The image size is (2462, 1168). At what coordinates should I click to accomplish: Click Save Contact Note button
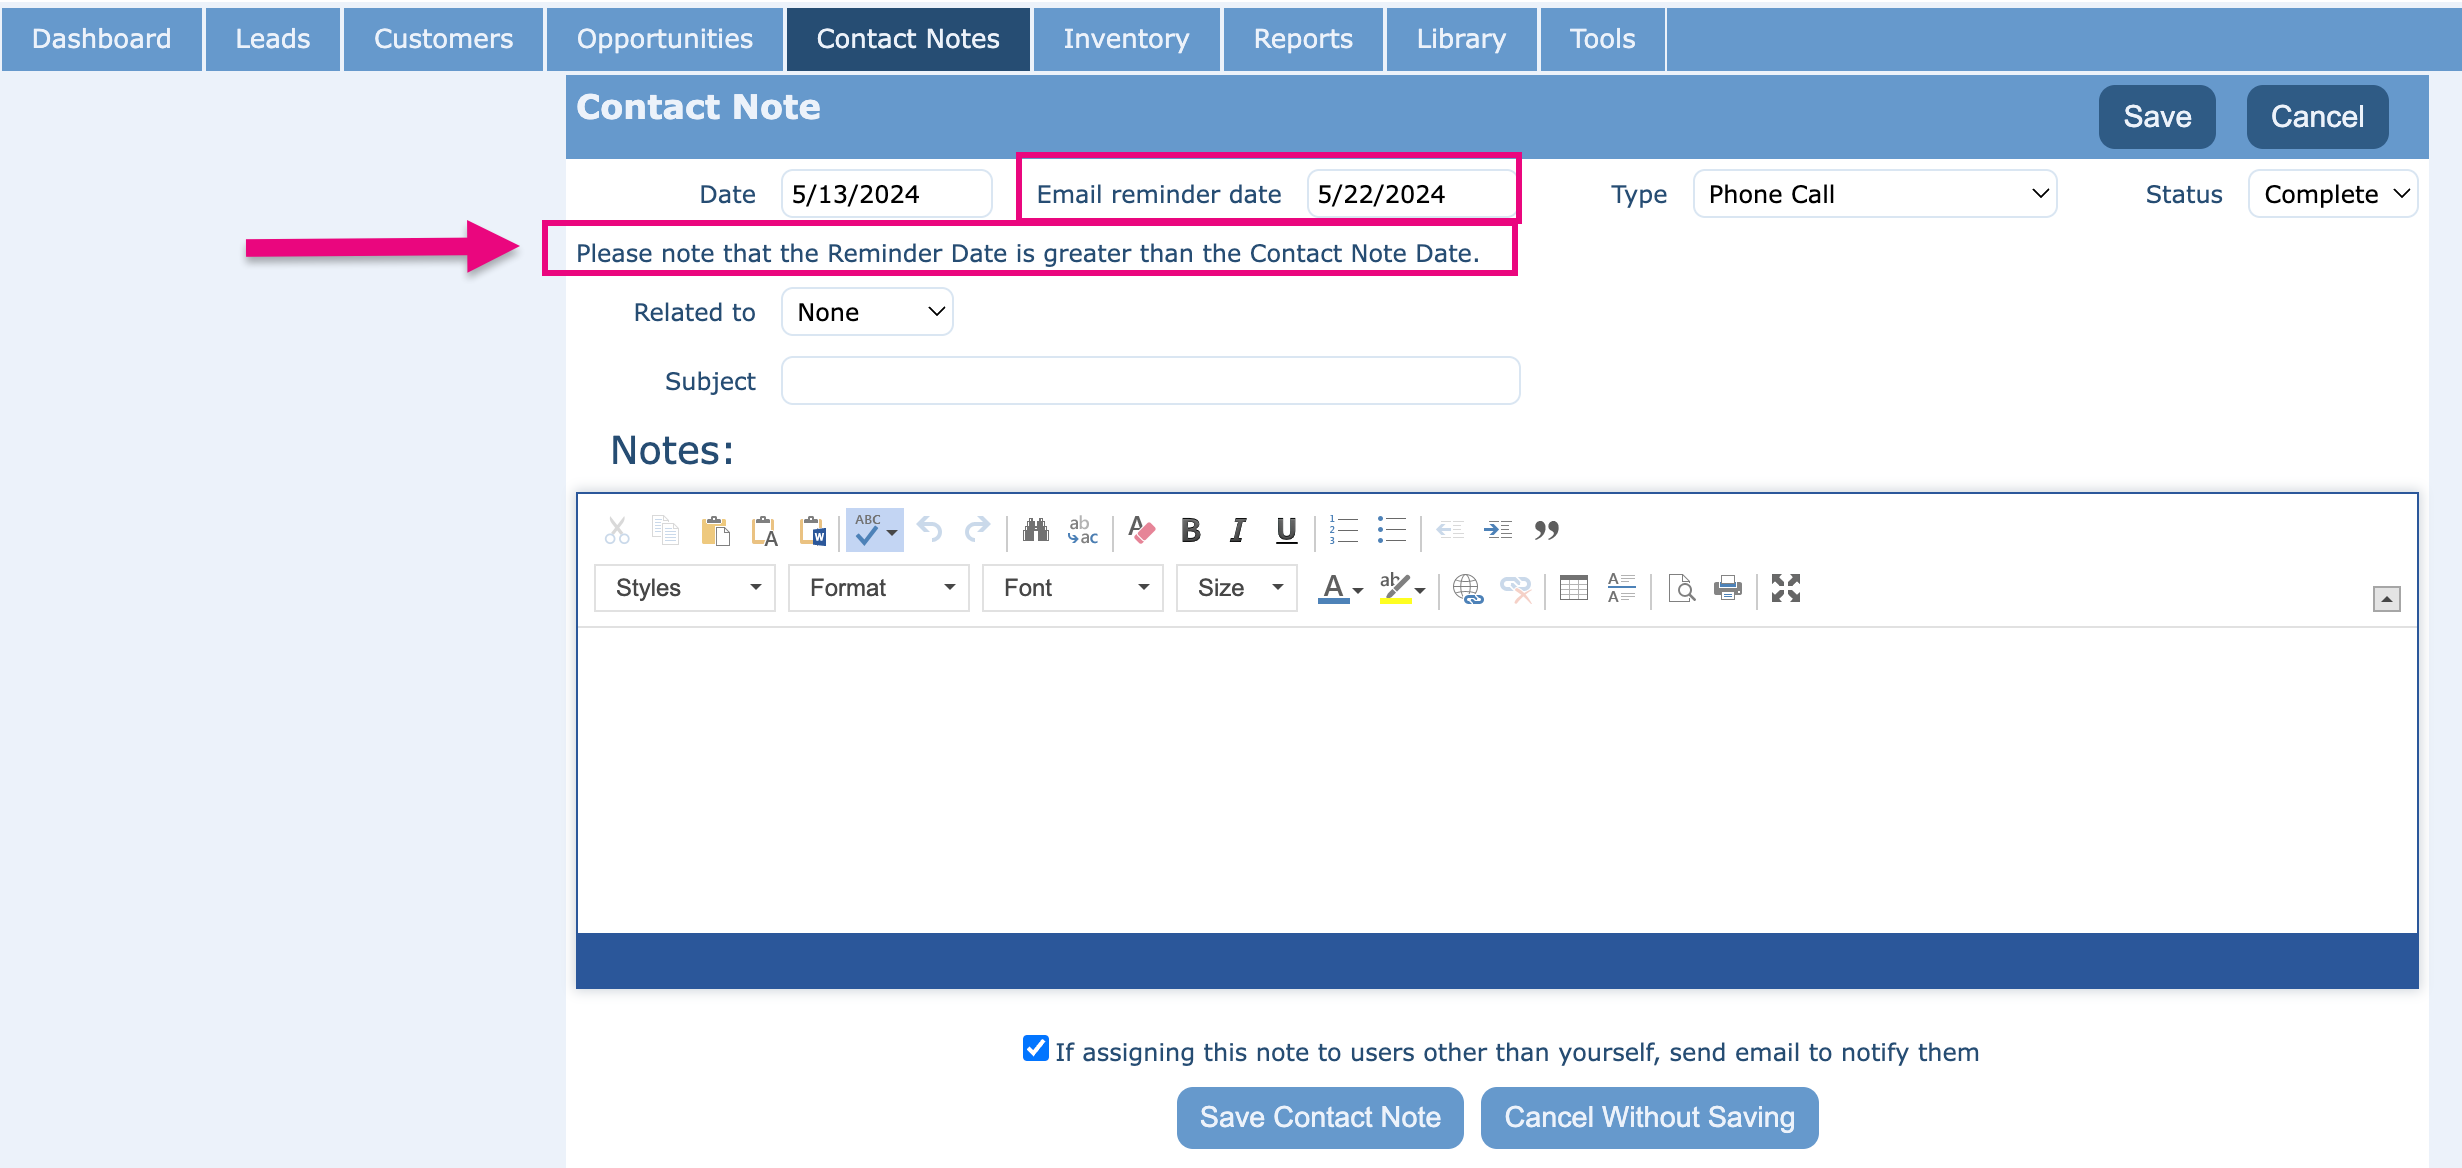tap(1319, 1117)
